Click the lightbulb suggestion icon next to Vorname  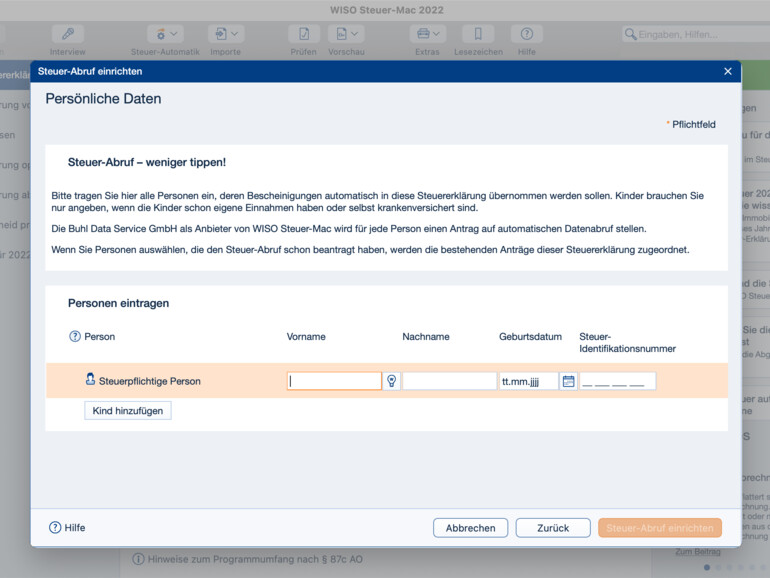pyautogui.click(x=391, y=381)
